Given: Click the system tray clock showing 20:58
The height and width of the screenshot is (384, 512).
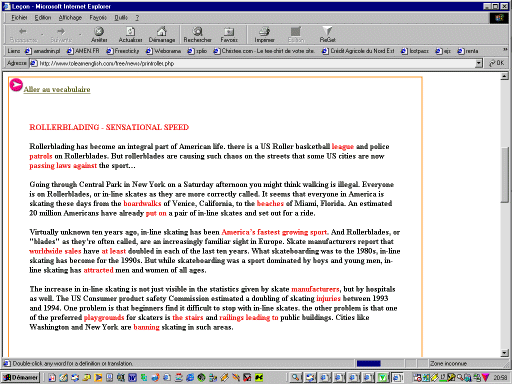Looking at the screenshot, I should pyautogui.click(x=500, y=377).
